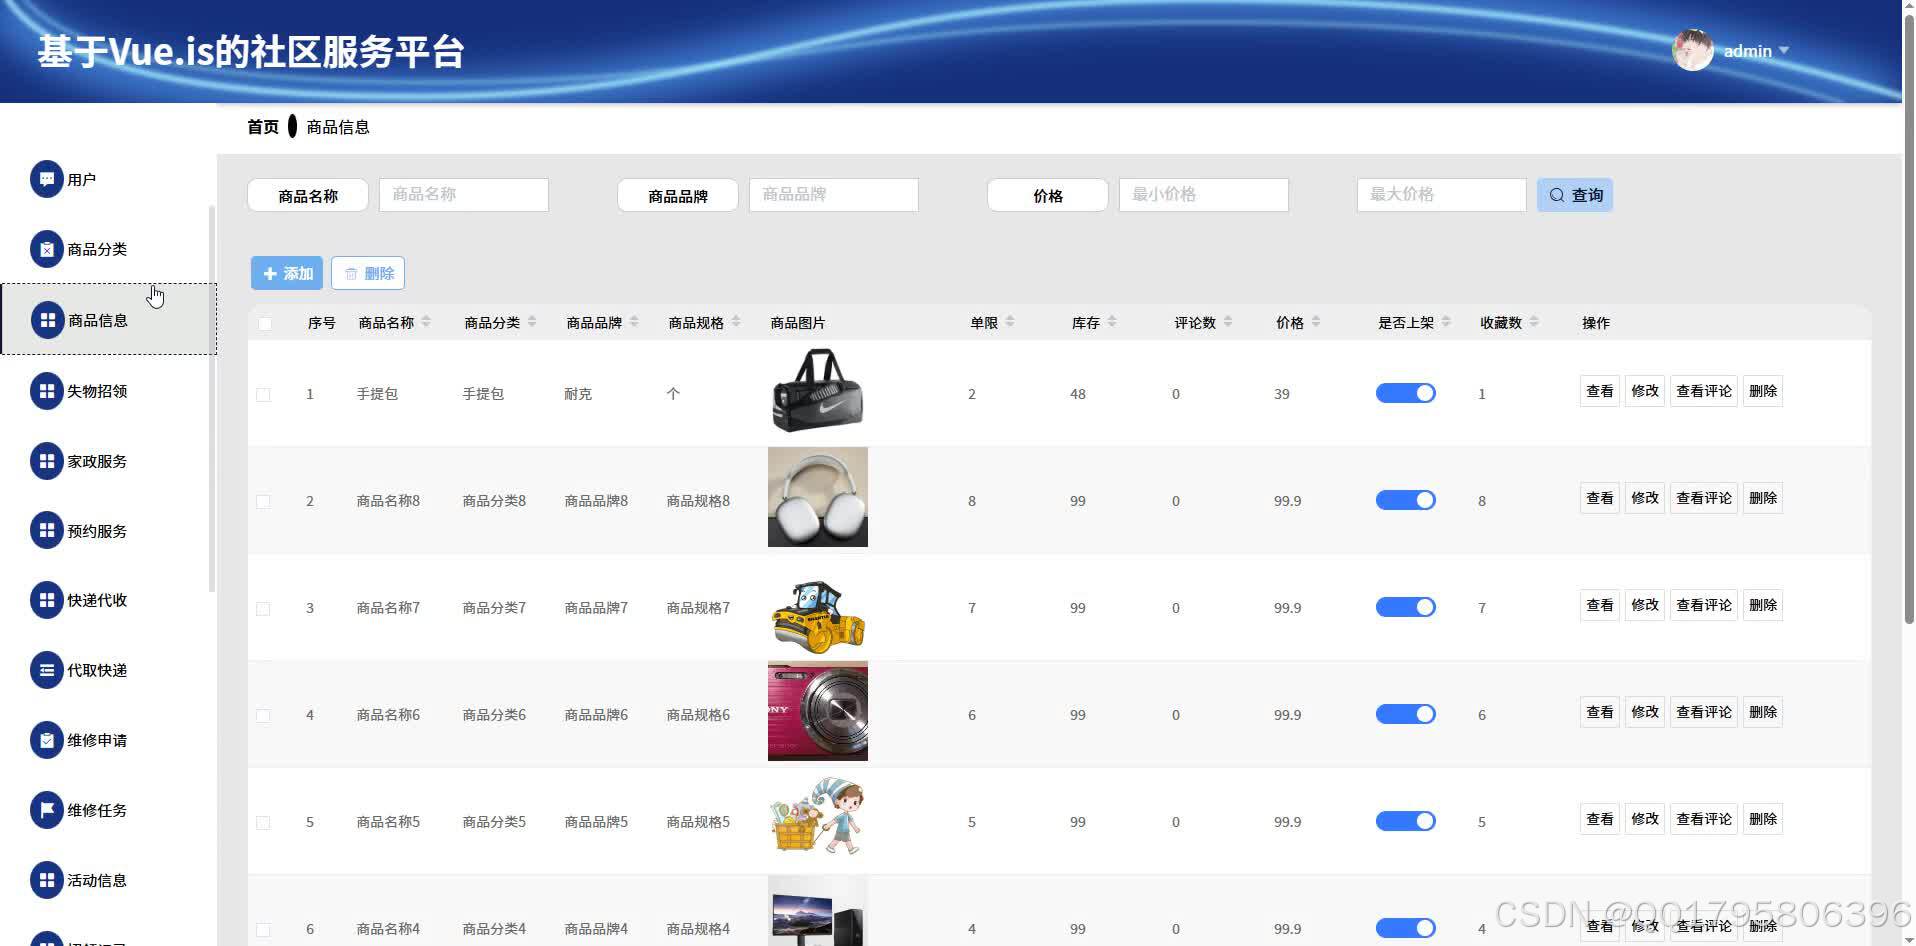Sort by 评论数 column arrows

click(1228, 322)
